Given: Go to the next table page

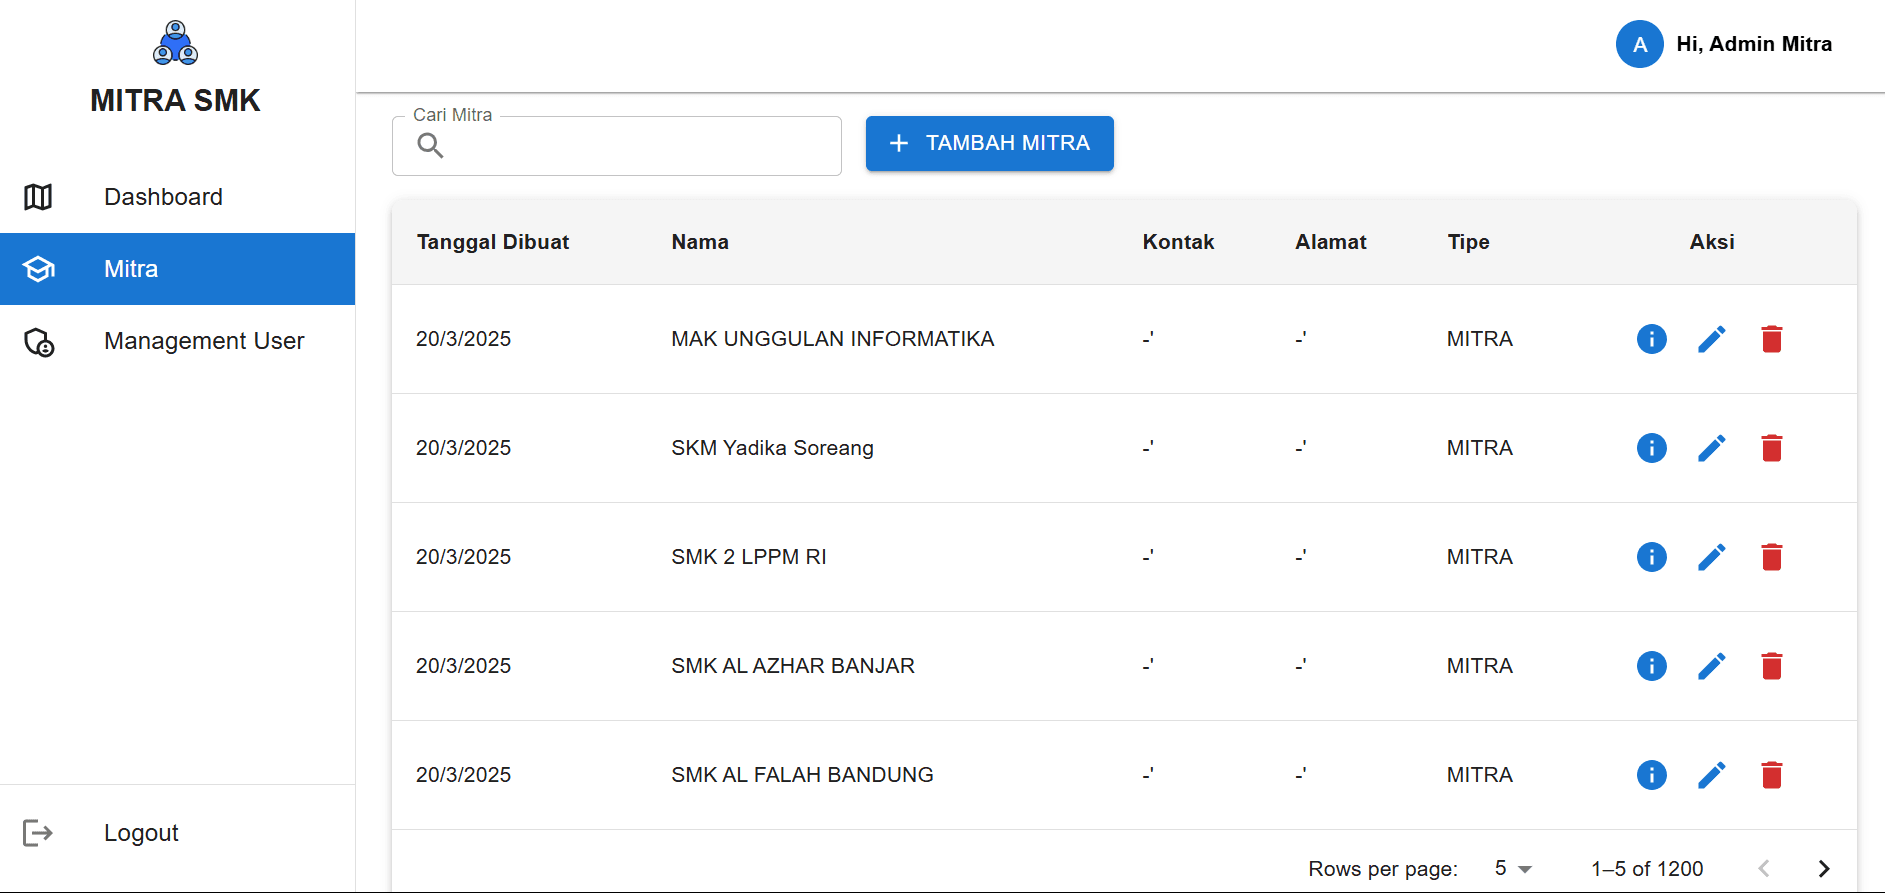Looking at the screenshot, I should tap(1823, 869).
